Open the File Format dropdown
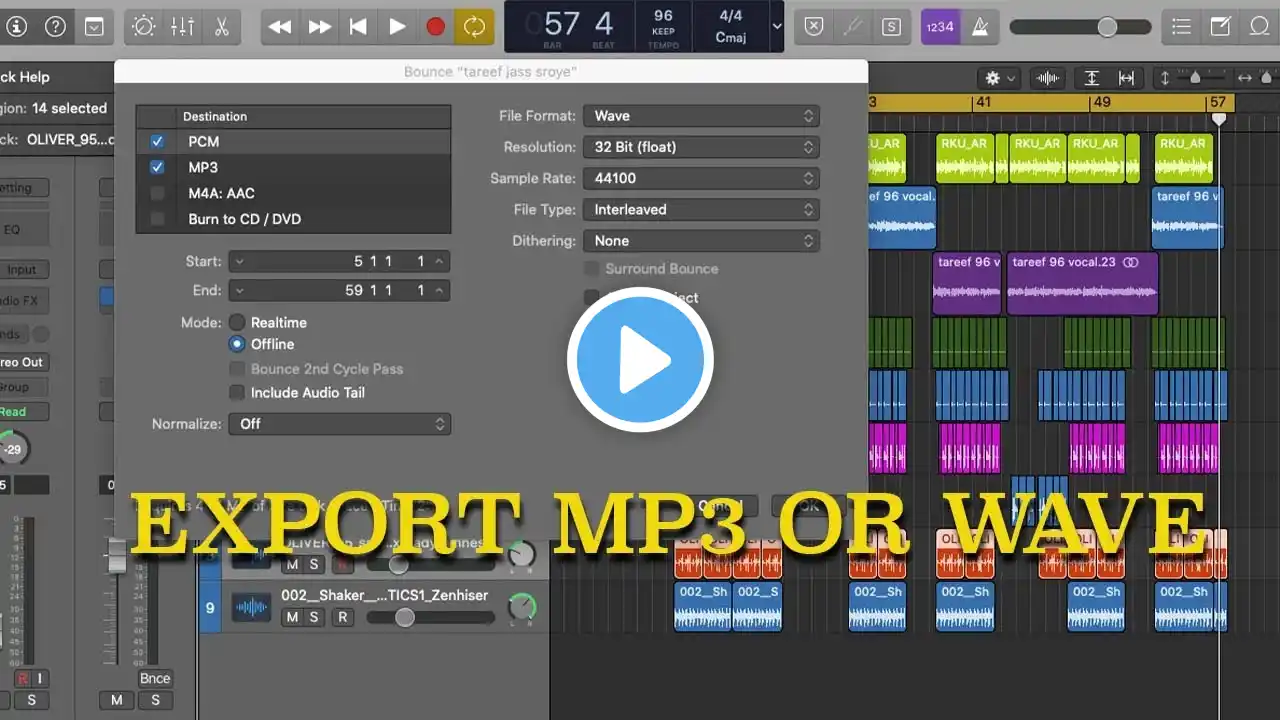Image resolution: width=1280 pixels, height=720 pixels. pyautogui.click(x=700, y=116)
